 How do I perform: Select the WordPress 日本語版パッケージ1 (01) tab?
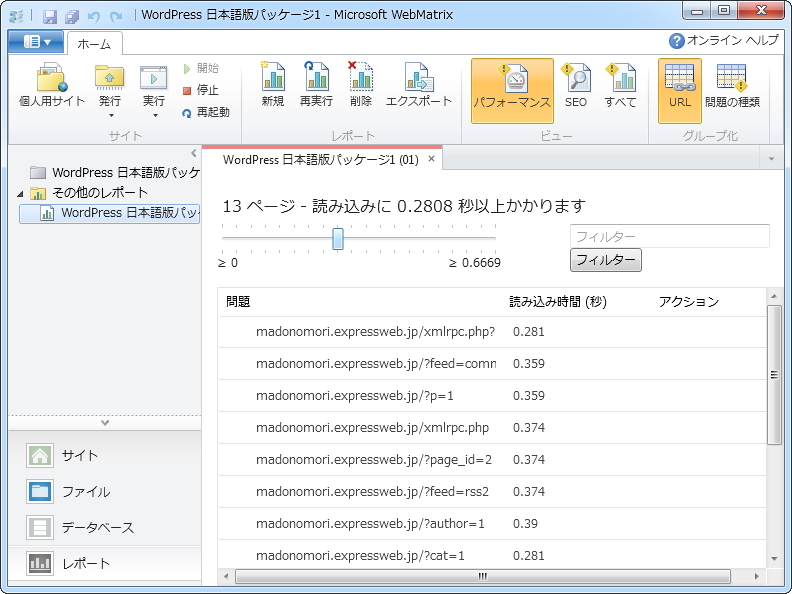(321, 160)
